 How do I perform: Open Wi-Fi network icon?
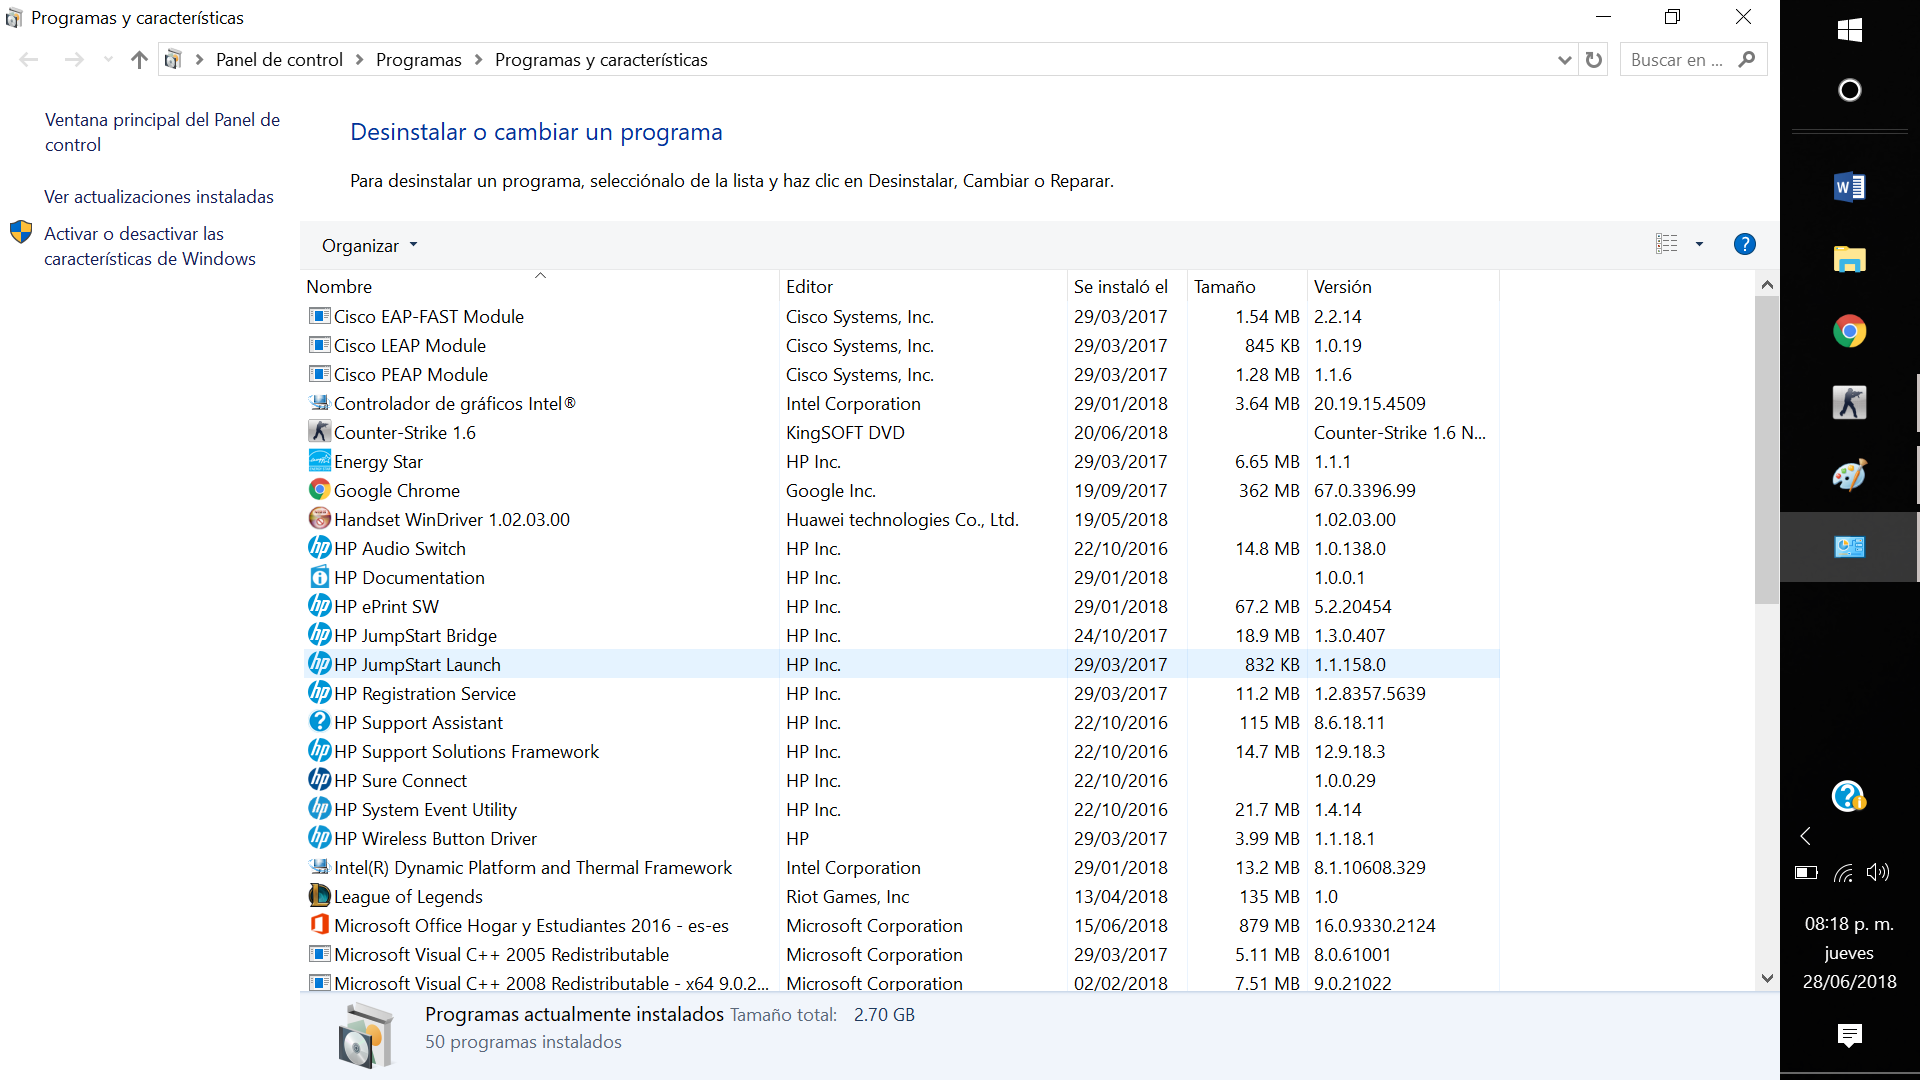(x=1843, y=872)
